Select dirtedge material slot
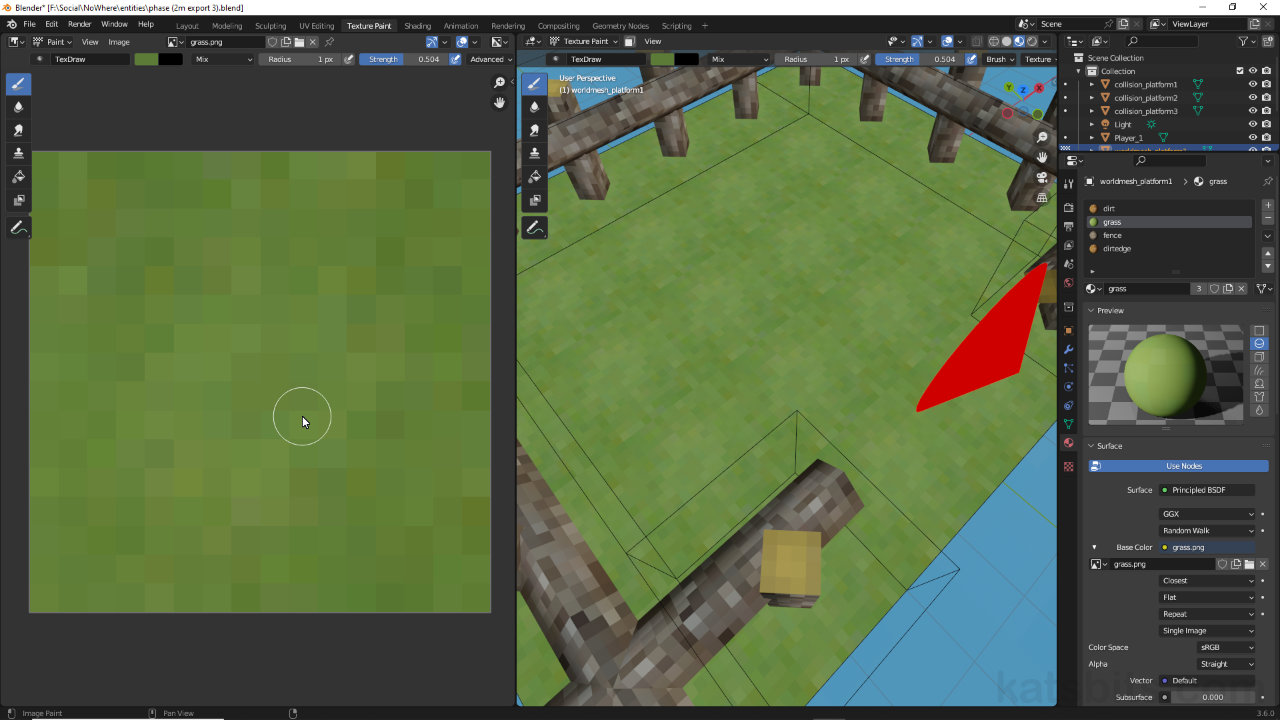 pyautogui.click(x=1169, y=248)
